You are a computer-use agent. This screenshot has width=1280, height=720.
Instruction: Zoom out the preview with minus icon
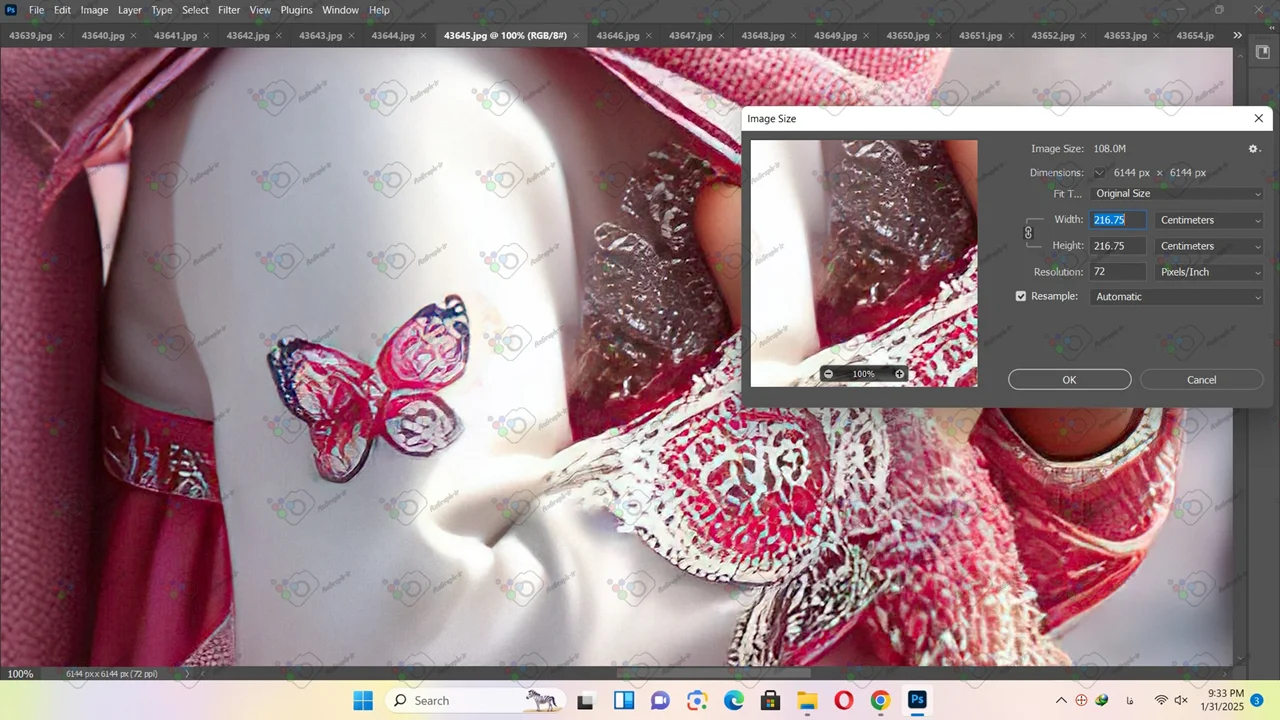(828, 374)
